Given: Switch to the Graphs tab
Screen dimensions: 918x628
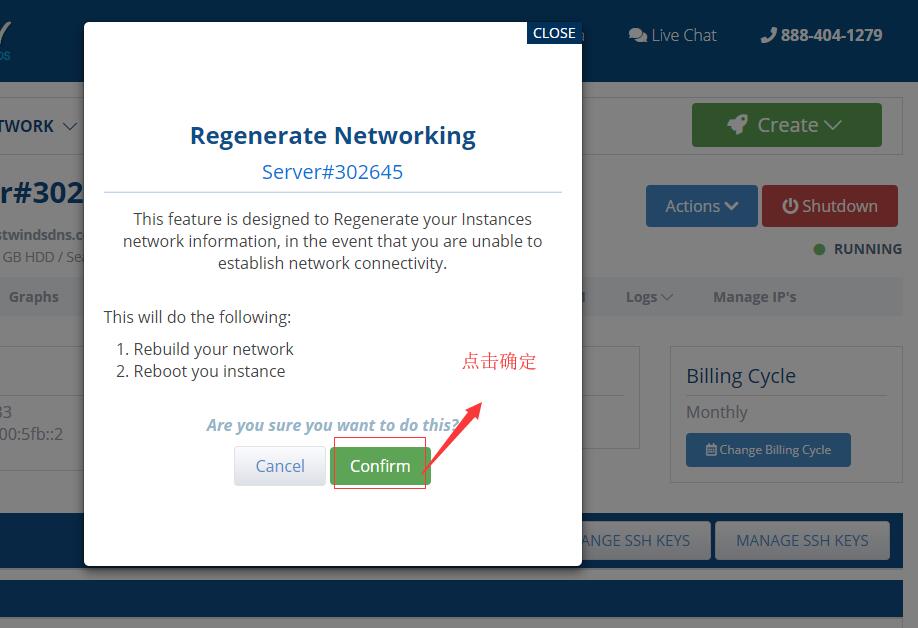Looking at the screenshot, I should pyautogui.click(x=34, y=297).
